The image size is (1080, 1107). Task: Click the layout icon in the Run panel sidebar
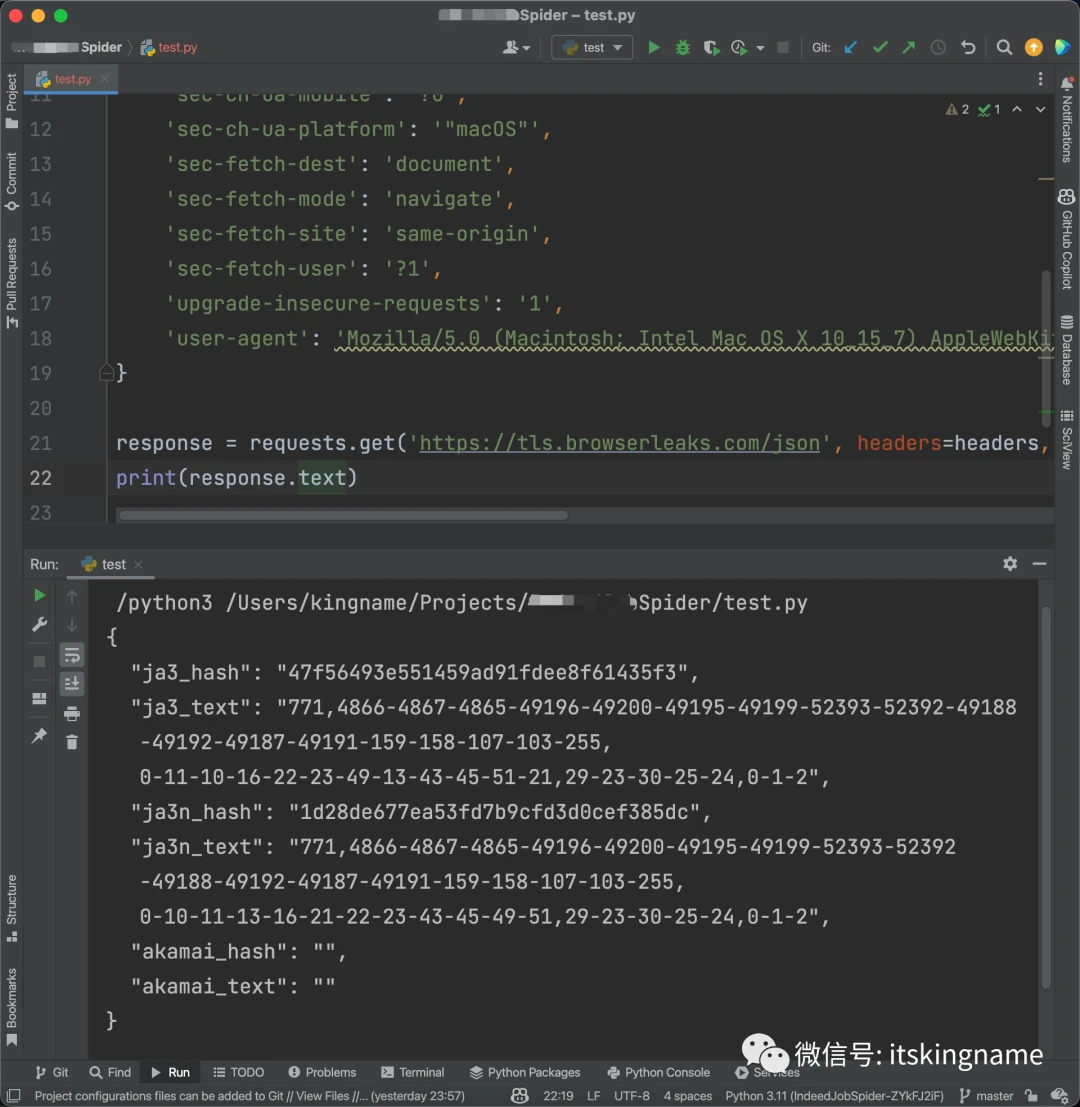click(x=40, y=698)
